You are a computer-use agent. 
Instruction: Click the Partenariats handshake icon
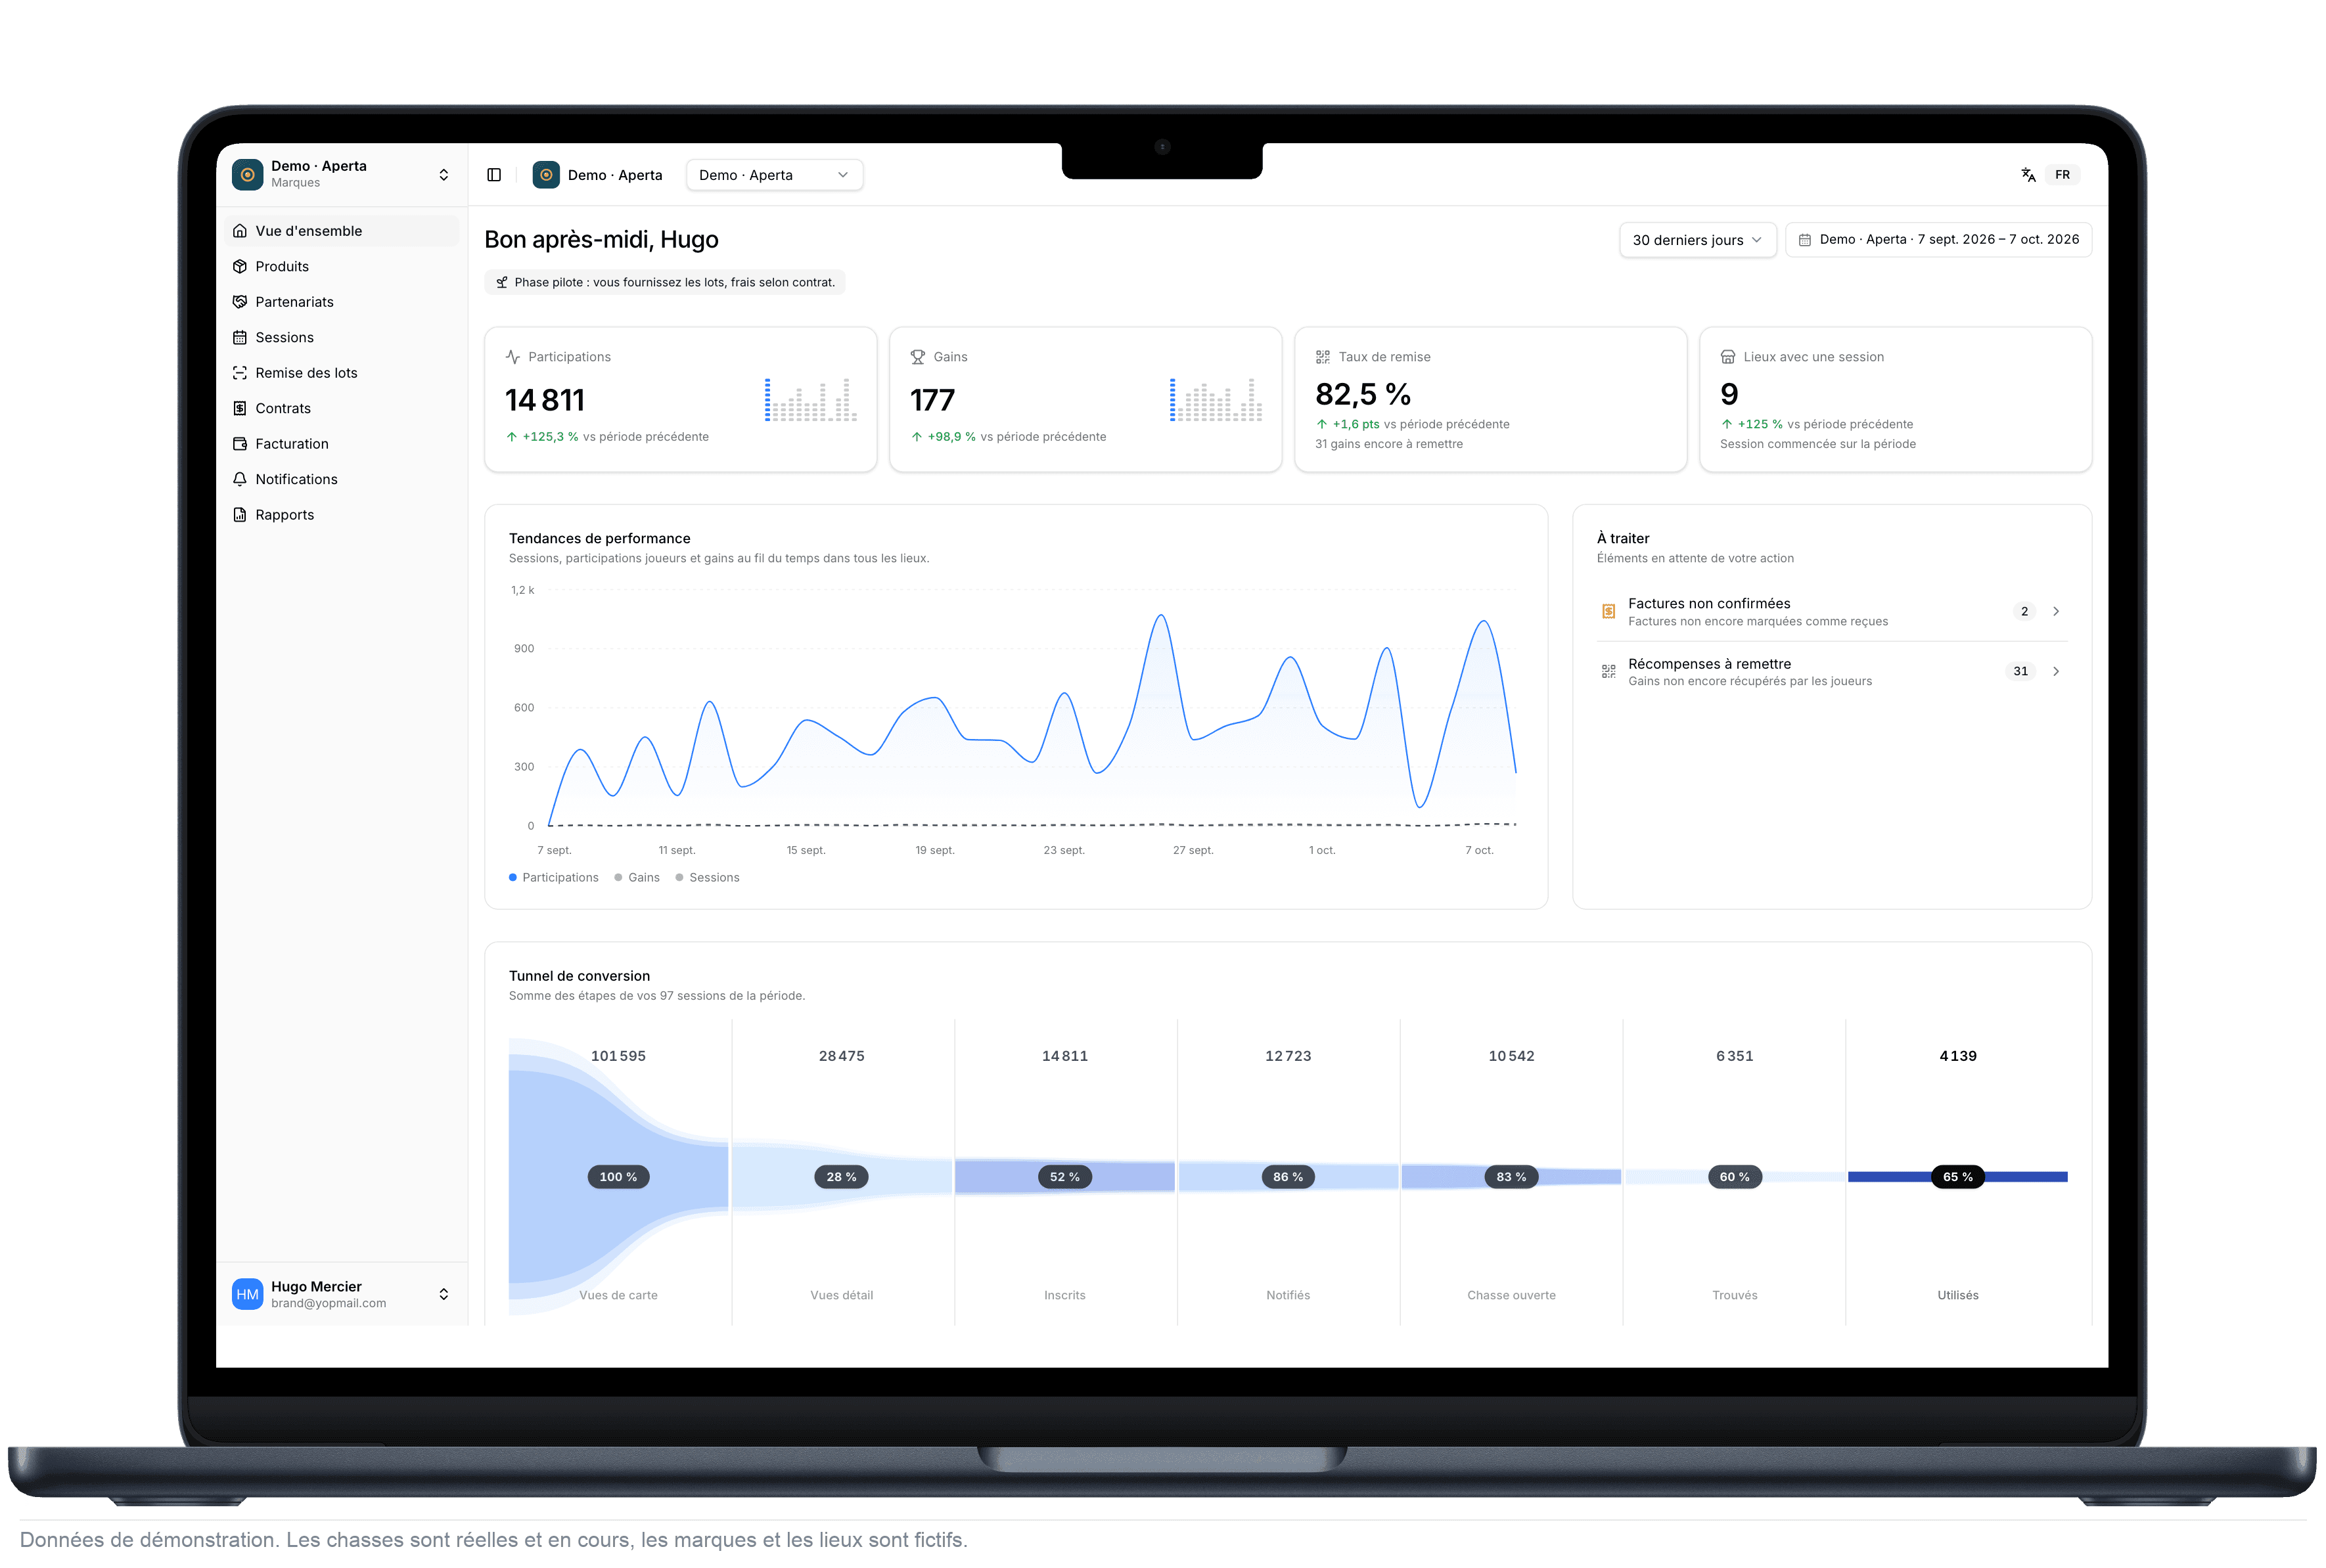tap(240, 302)
